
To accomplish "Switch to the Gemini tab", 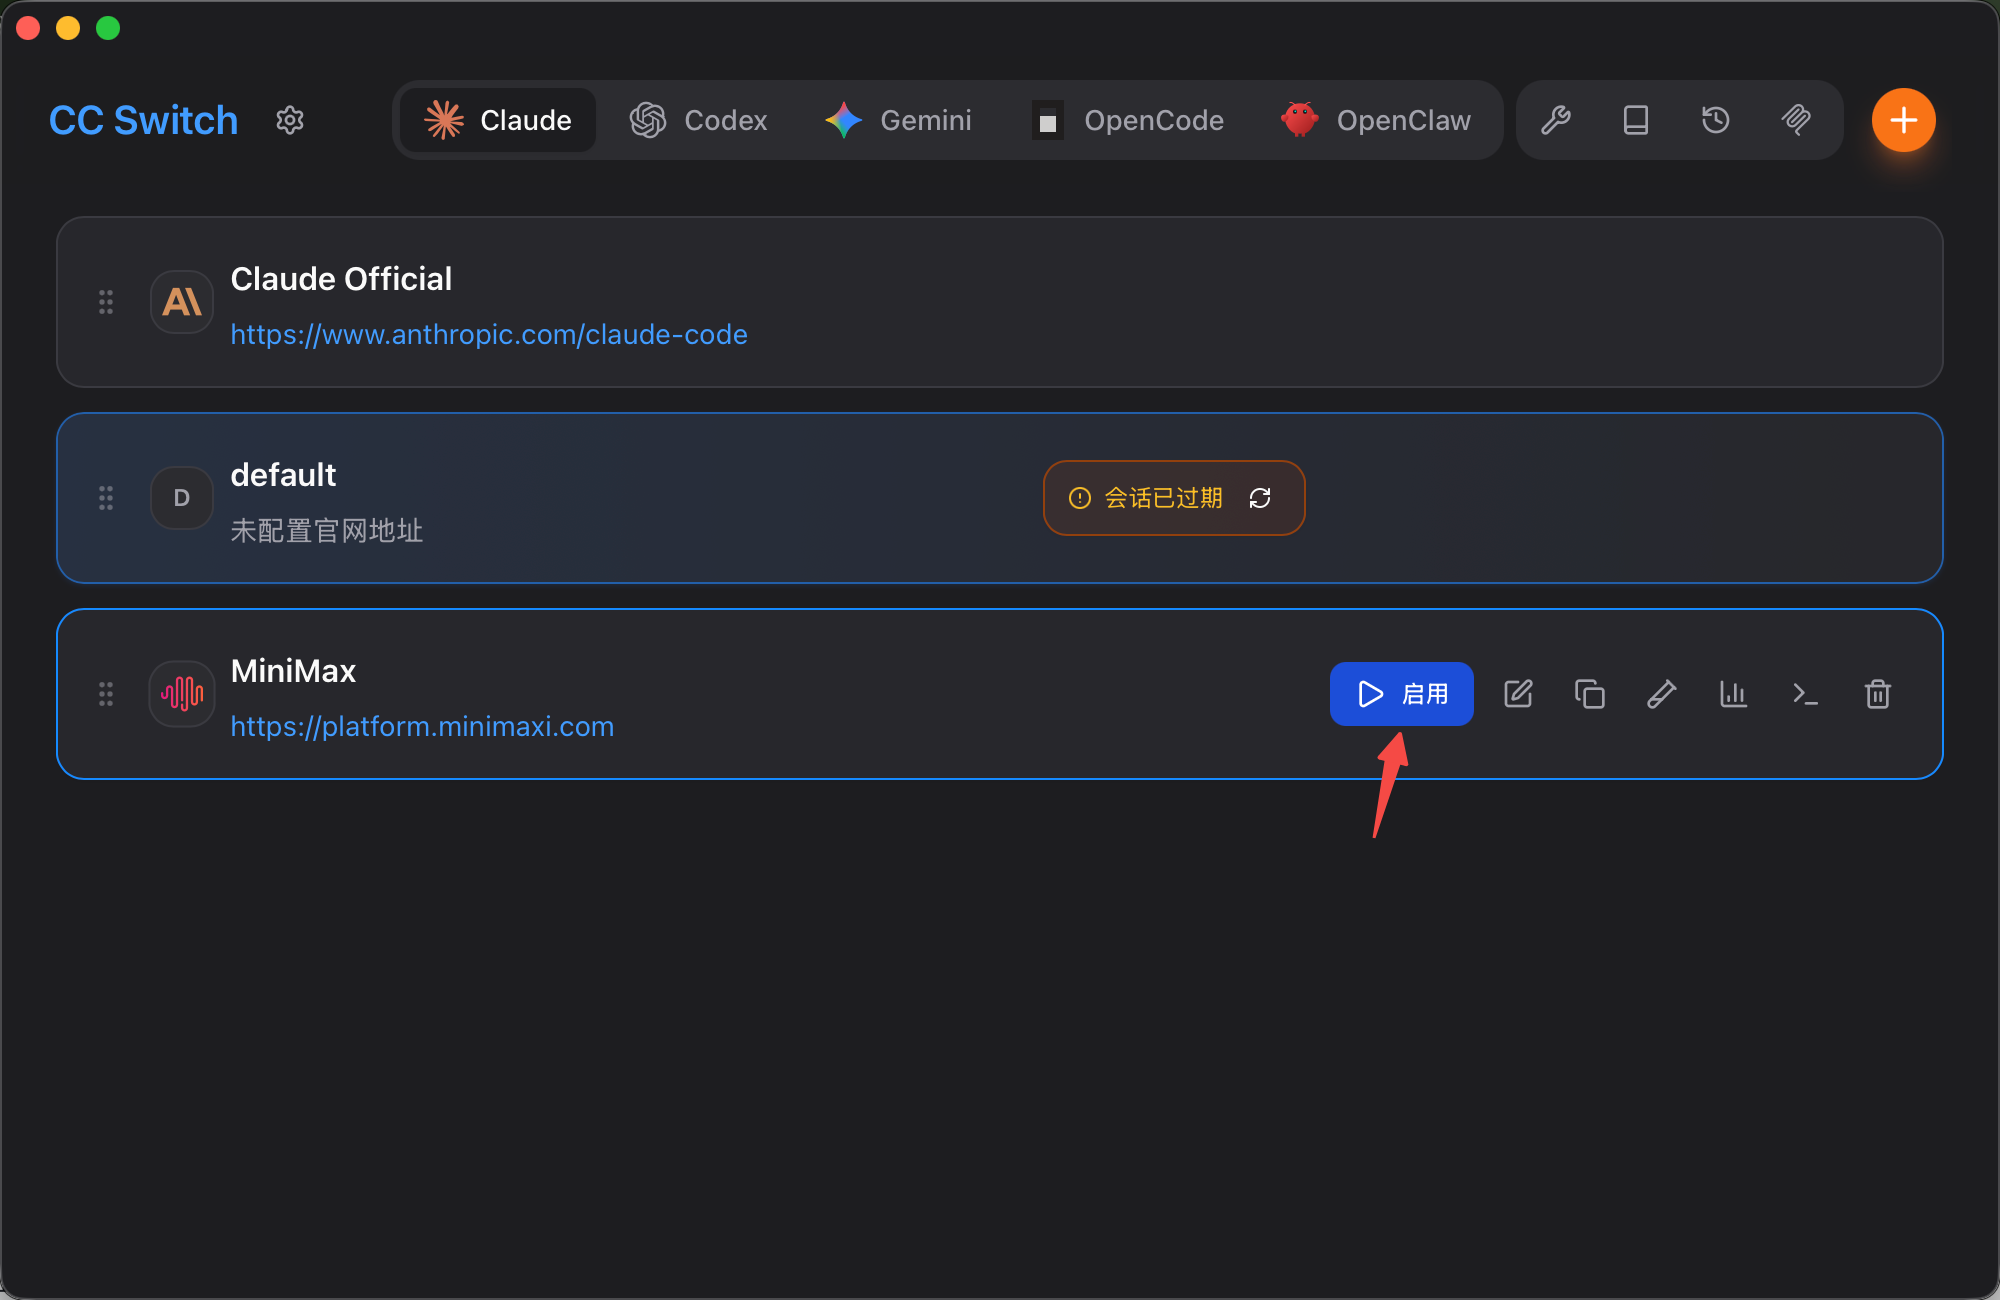I will 898,120.
